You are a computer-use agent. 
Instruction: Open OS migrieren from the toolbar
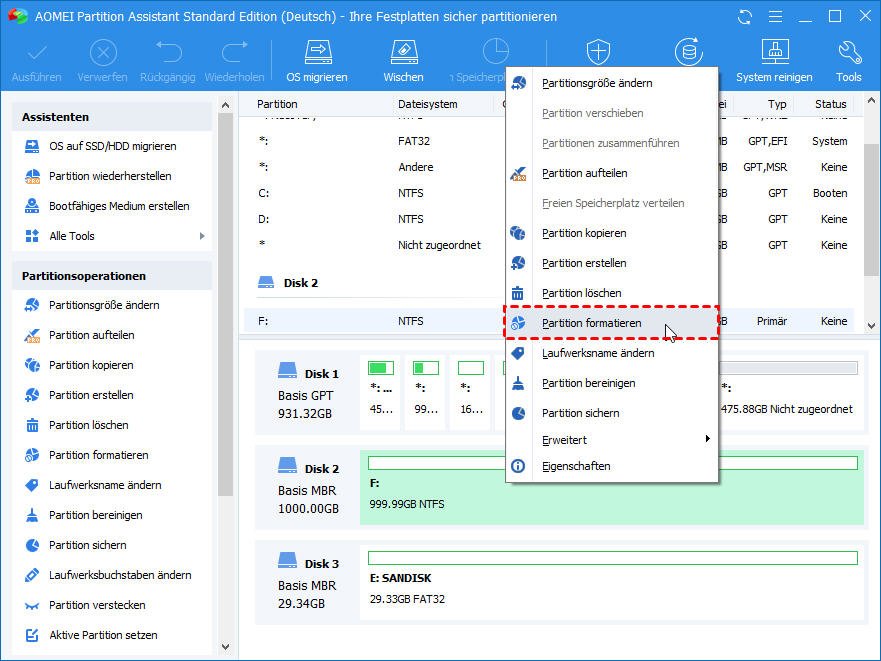pos(317,61)
